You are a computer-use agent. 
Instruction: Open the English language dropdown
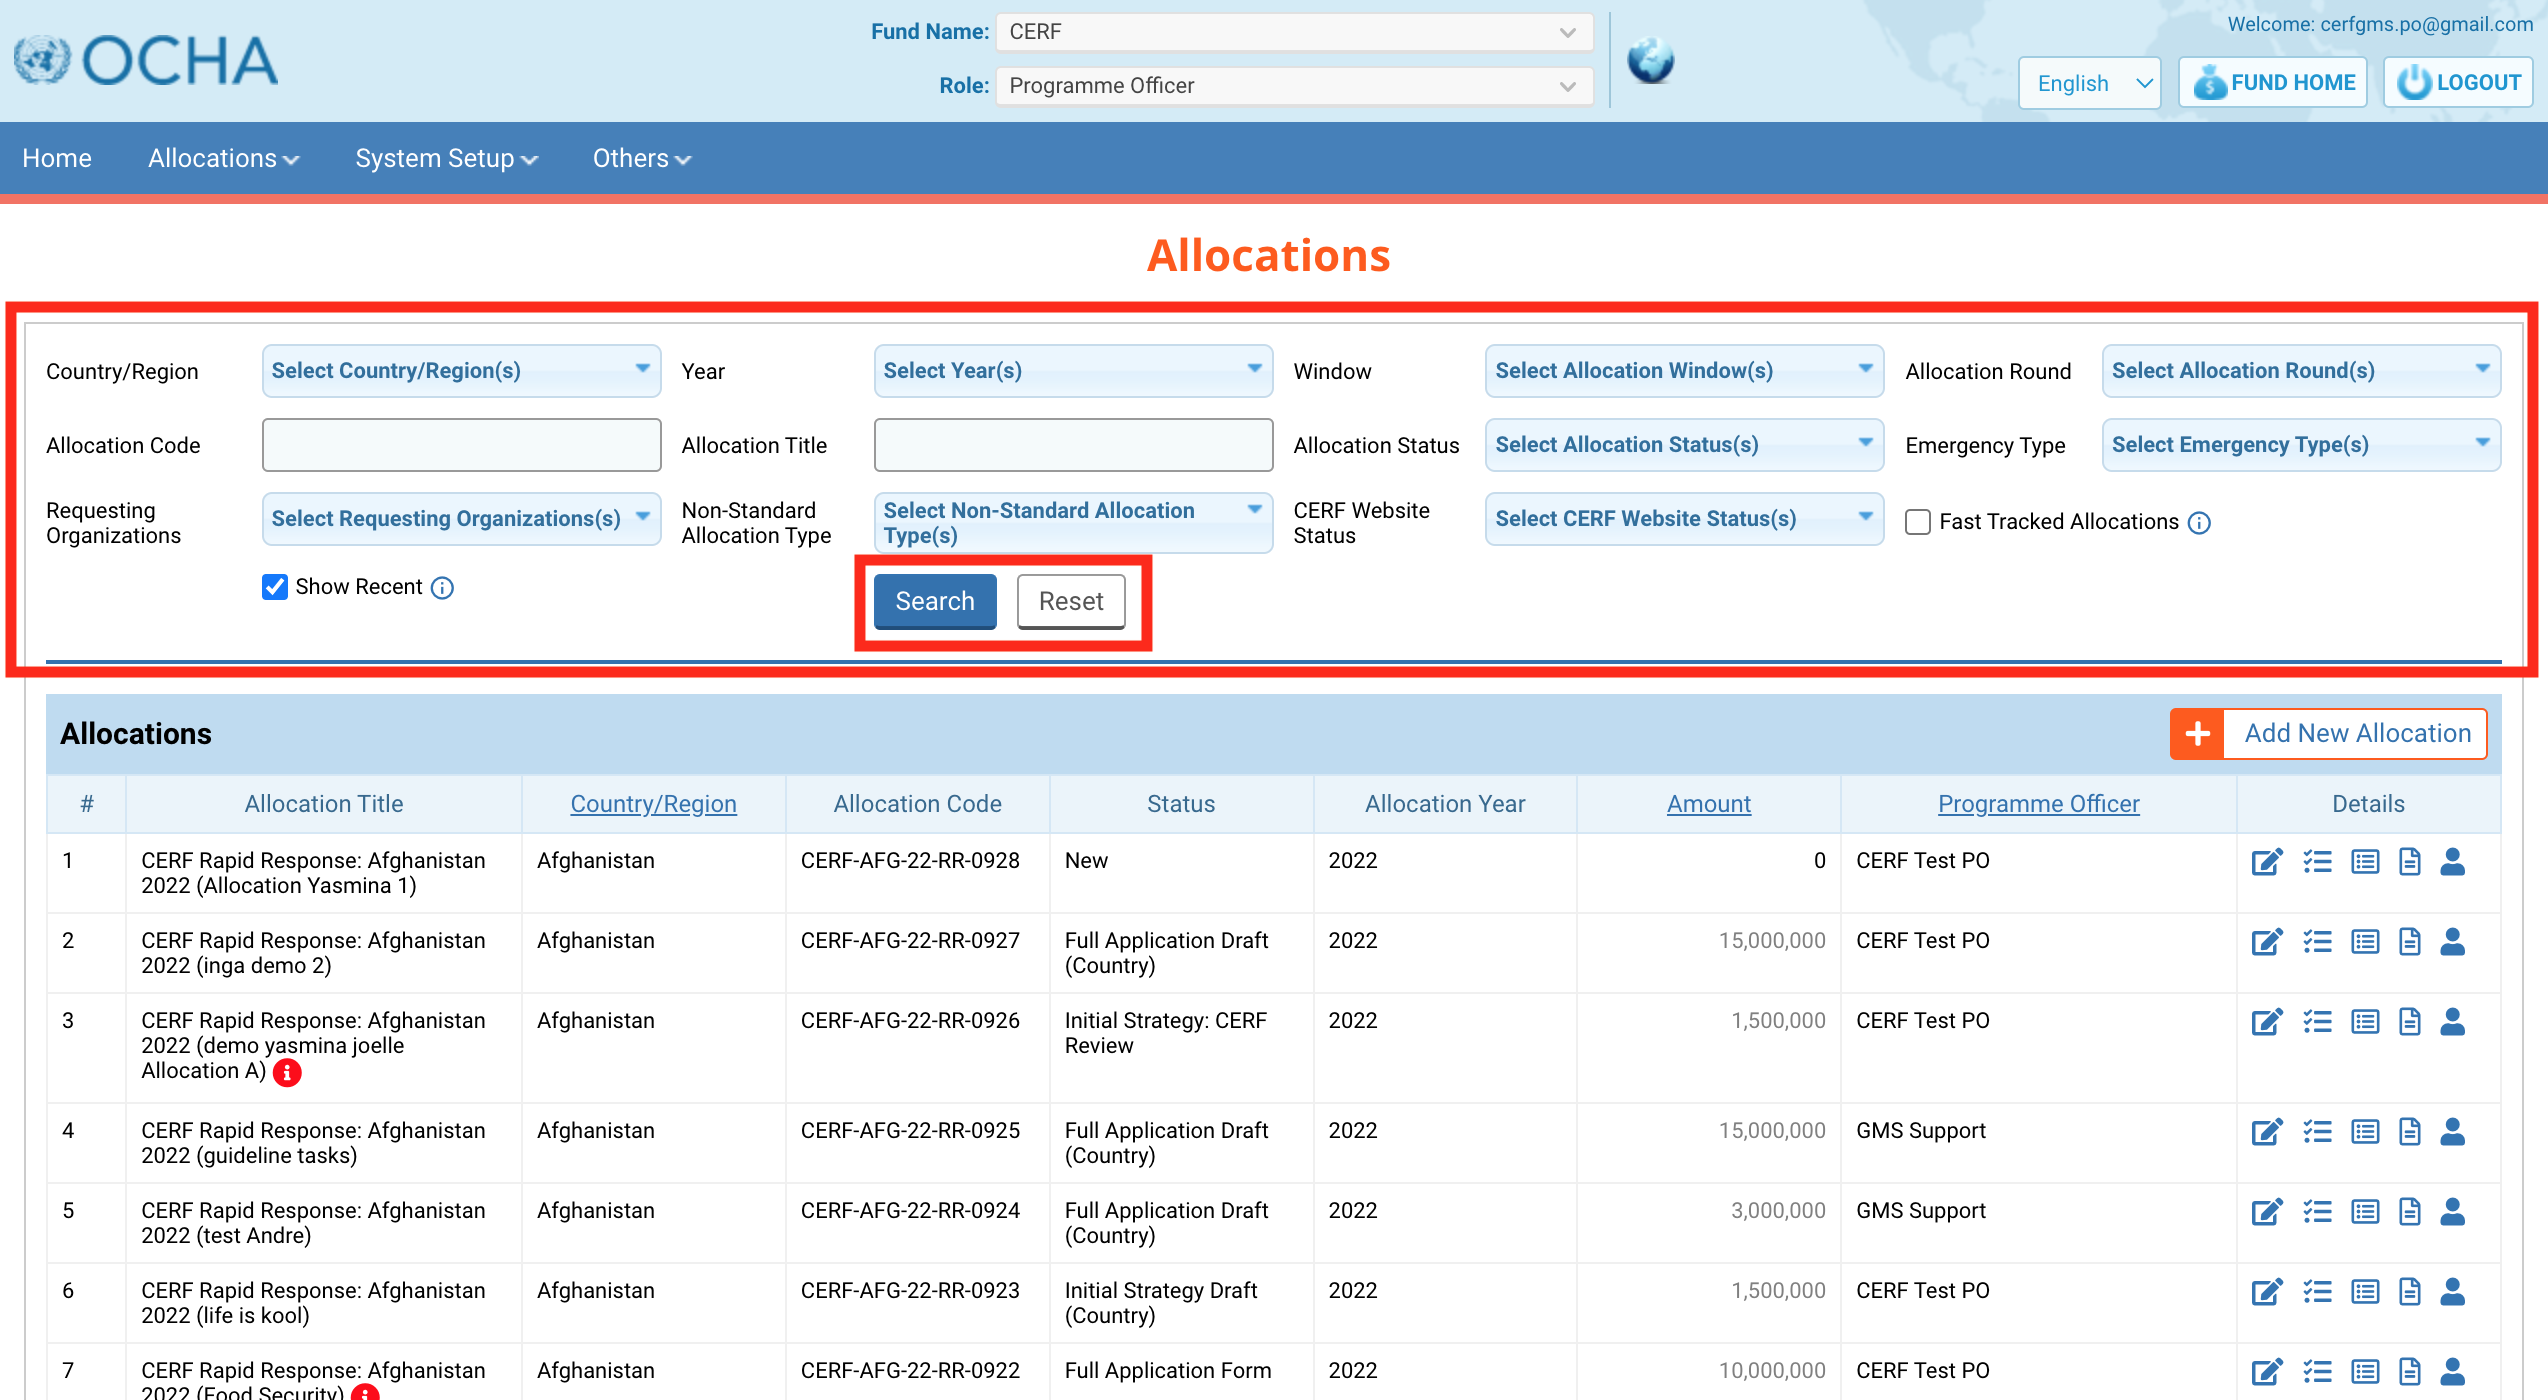coord(2090,83)
